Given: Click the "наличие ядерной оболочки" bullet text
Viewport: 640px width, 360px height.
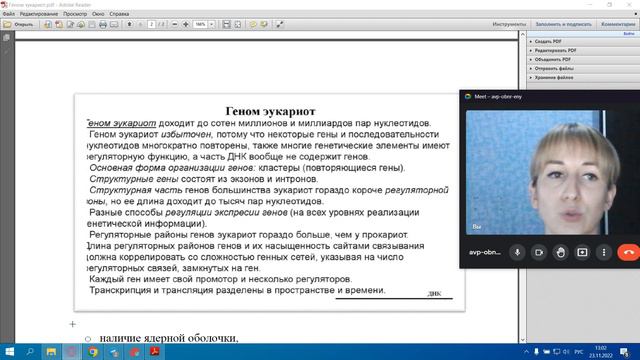Looking at the screenshot, I should [x=169, y=338].
